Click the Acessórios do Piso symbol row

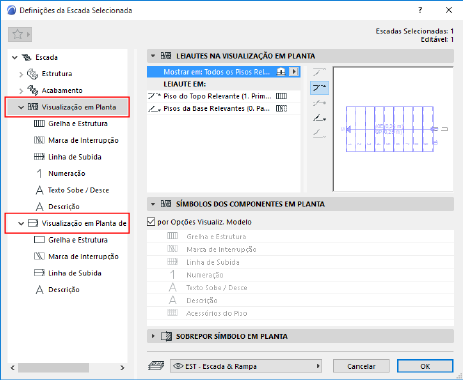(x=300, y=313)
